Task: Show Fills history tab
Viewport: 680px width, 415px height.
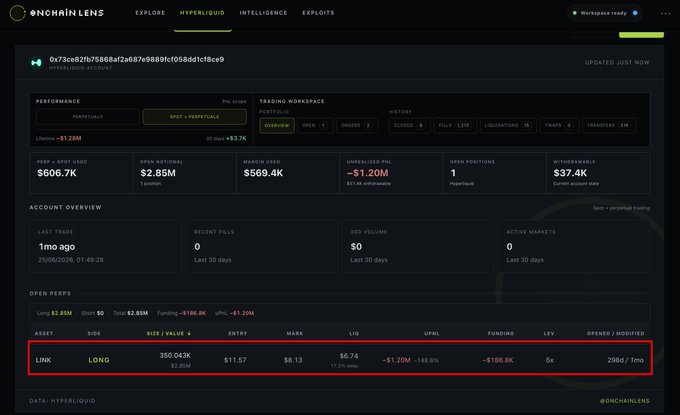Action: 454,125
